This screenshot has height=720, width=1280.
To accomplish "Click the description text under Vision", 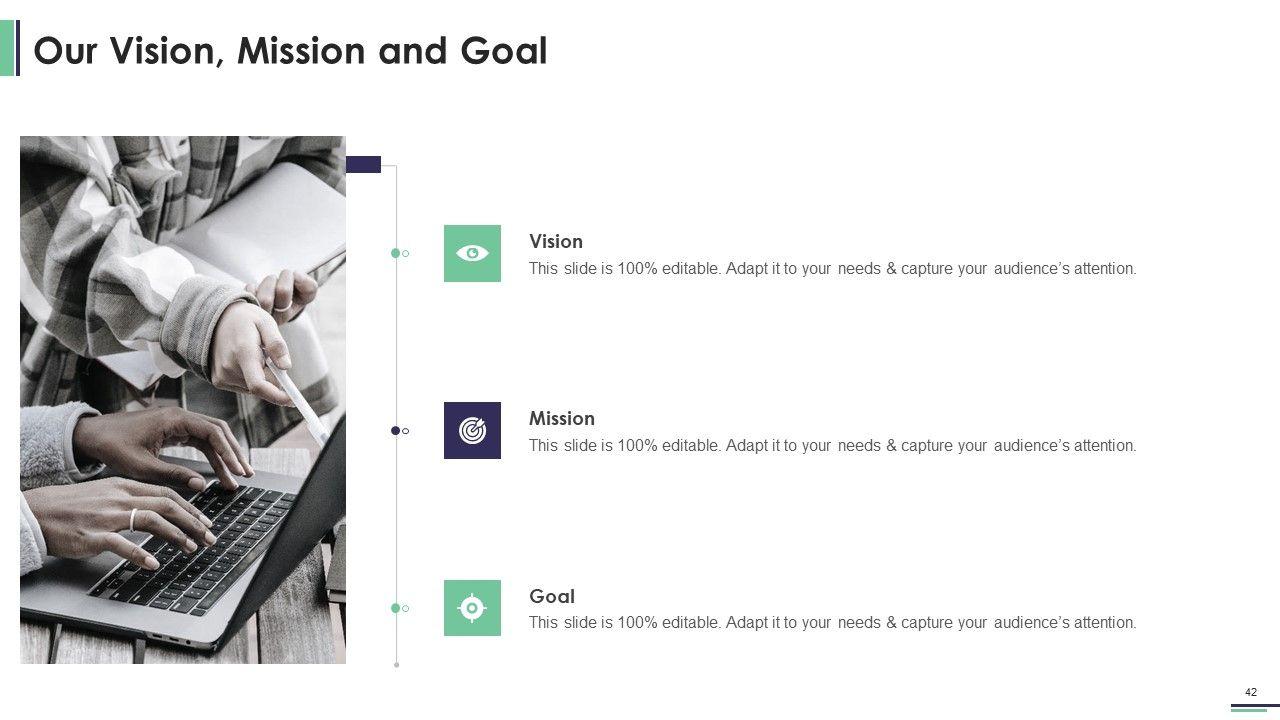I will (832, 269).
